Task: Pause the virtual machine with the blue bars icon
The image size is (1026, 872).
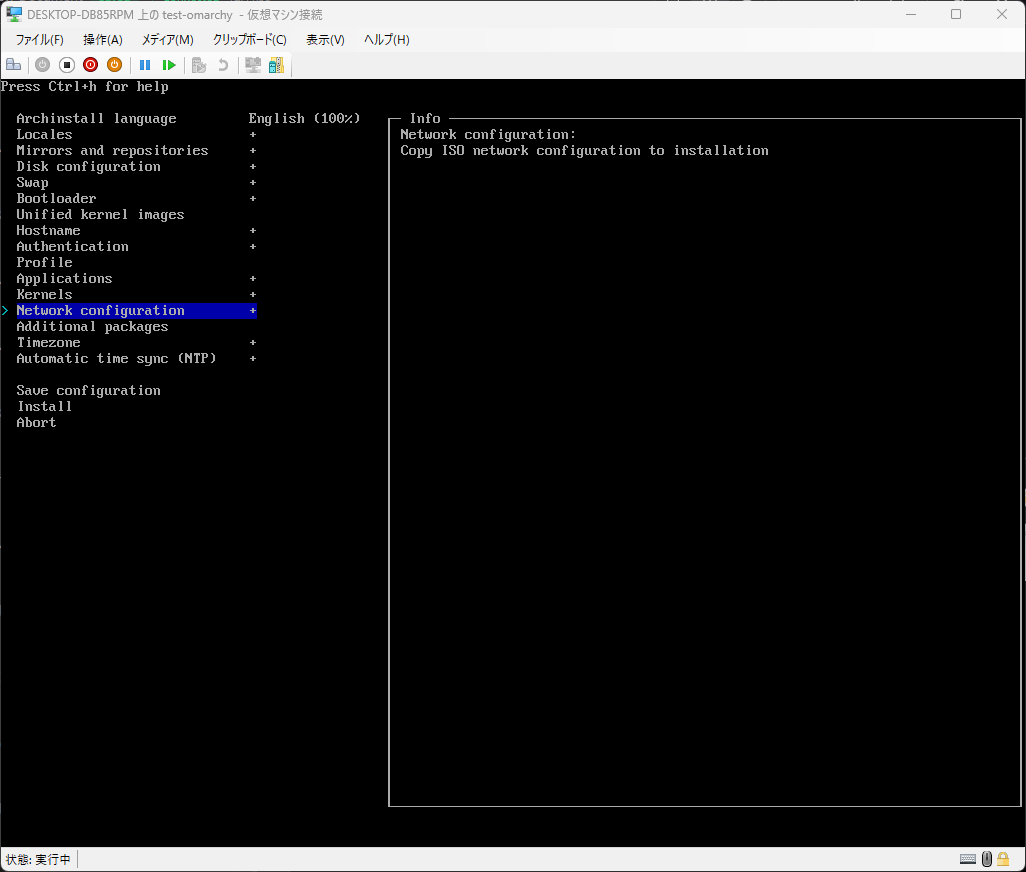Action: (145, 65)
